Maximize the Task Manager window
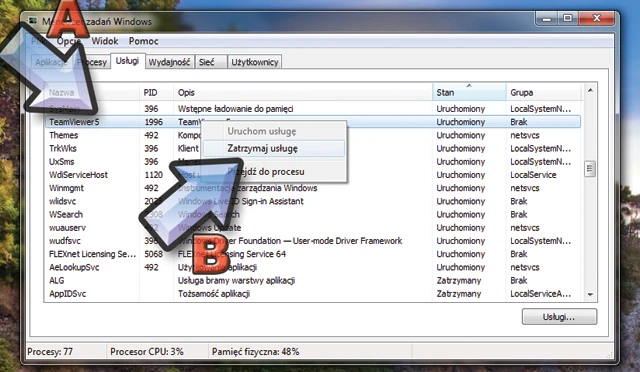The width and height of the screenshot is (640, 372). tap(568, 19)
